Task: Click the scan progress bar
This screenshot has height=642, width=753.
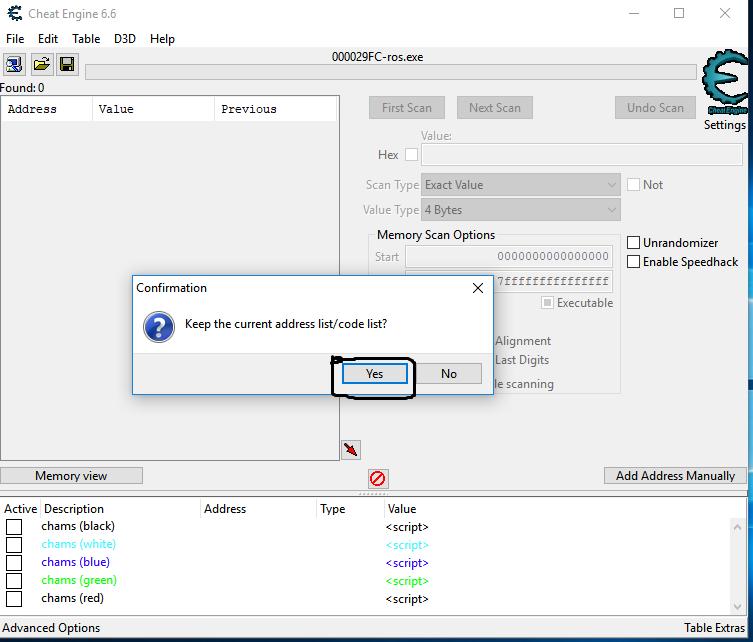Action: (391, 73)
